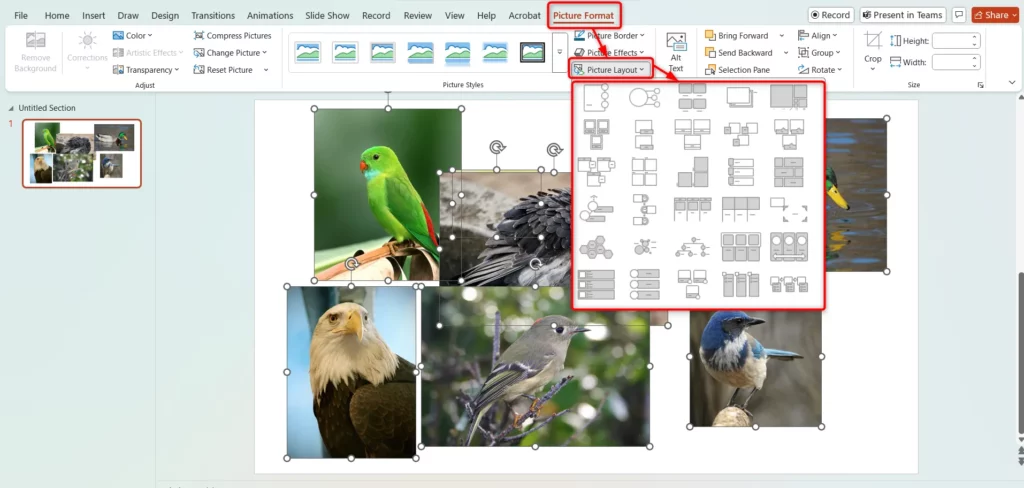Viewport: 1024px width, 488px height.
Task: Click the comments icon beside Share
Action: [x=959, y=15]
